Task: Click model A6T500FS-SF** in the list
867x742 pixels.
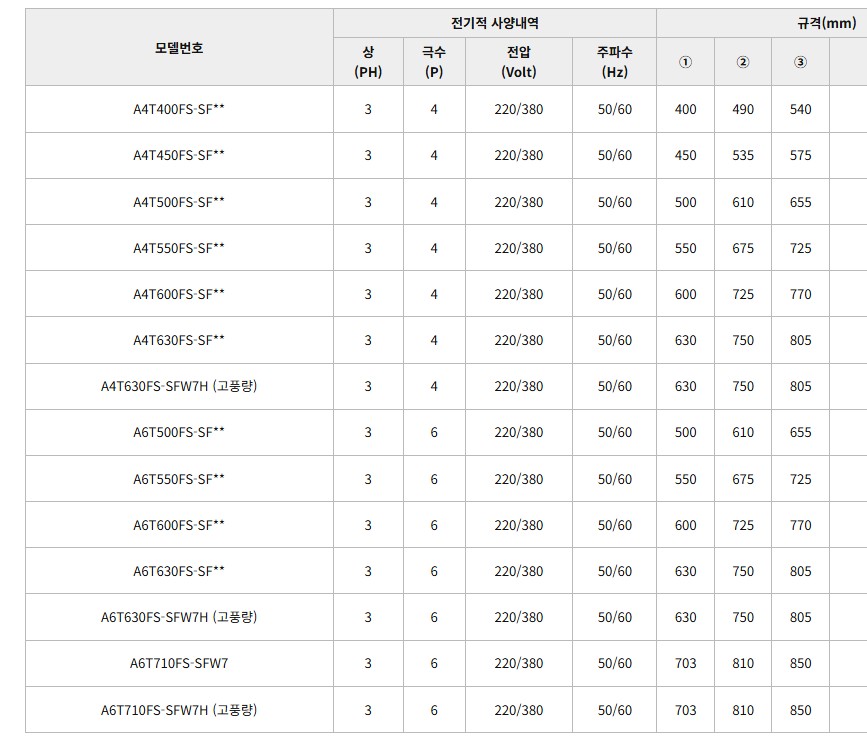Action: 179,432
